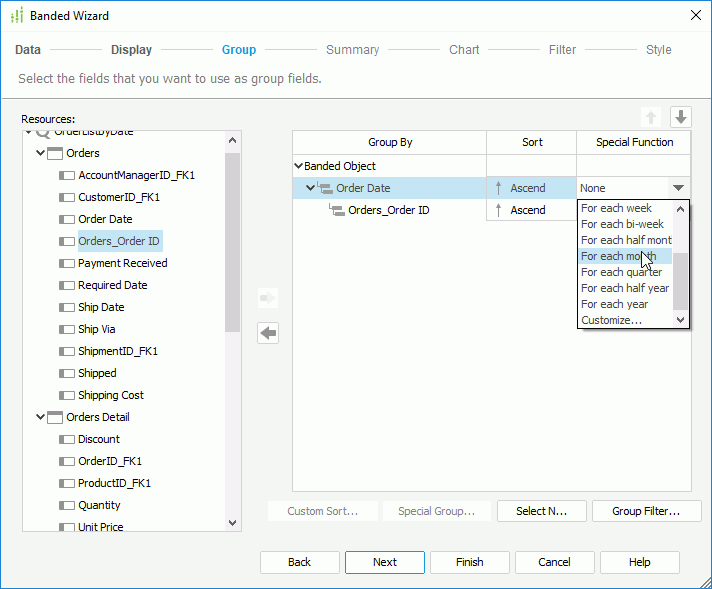Click the Banded Wizard title bar icon
The image size is (712, 589).
(17, 15)
